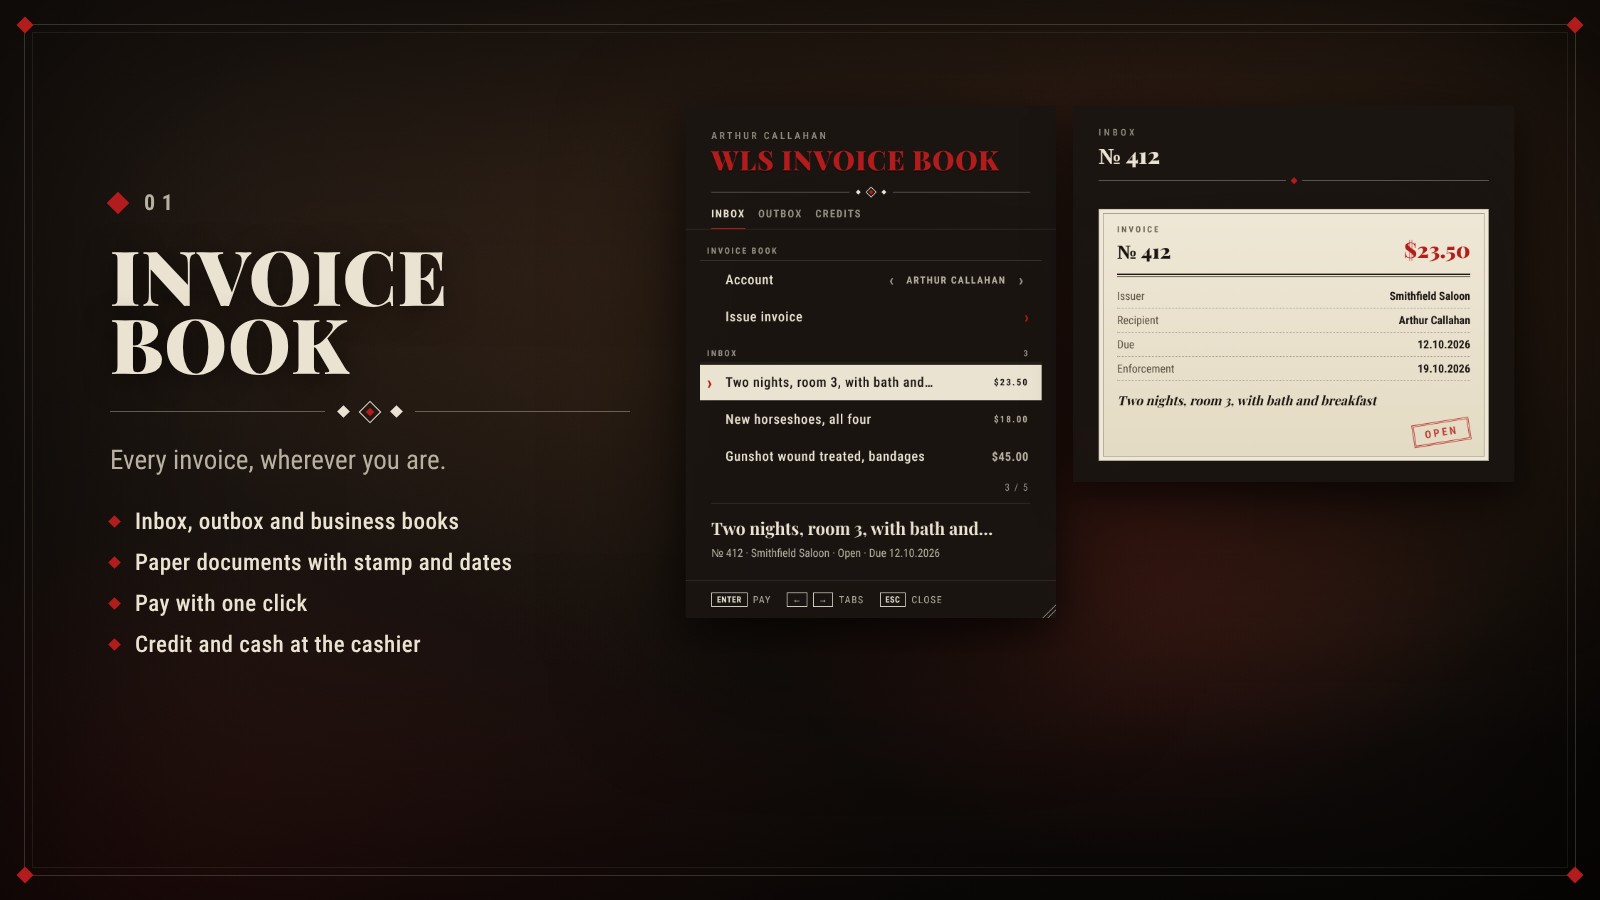Click the due date 12.10.2026
Image resolution: width=1600 pixels, height=900 pixels.
coord(1443,344)
